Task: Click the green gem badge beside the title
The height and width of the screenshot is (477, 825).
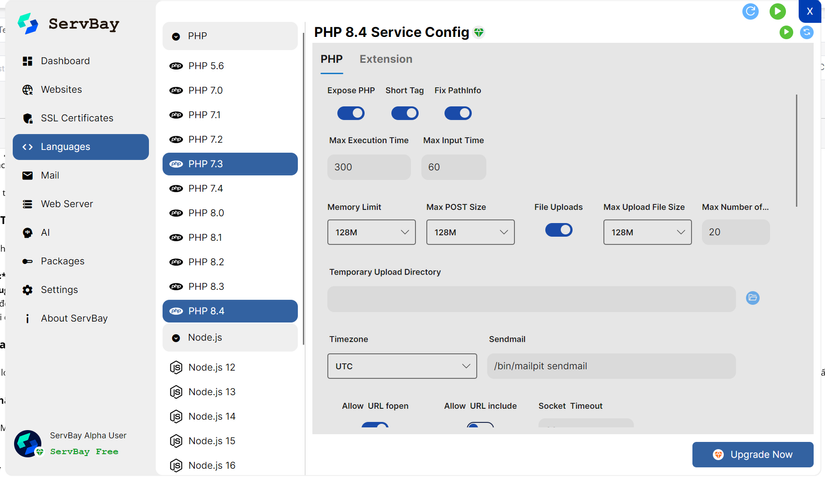Action: 478,33
